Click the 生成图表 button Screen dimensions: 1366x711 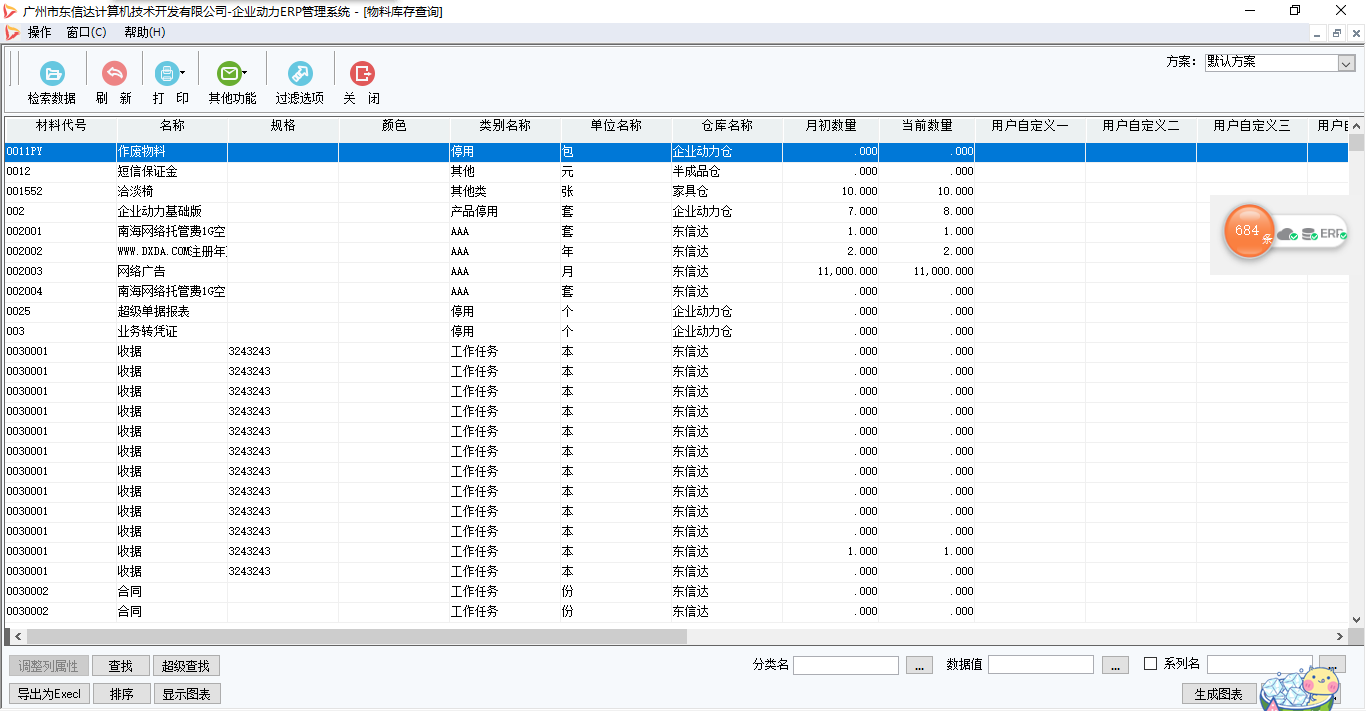click(x=1218, y=694)
